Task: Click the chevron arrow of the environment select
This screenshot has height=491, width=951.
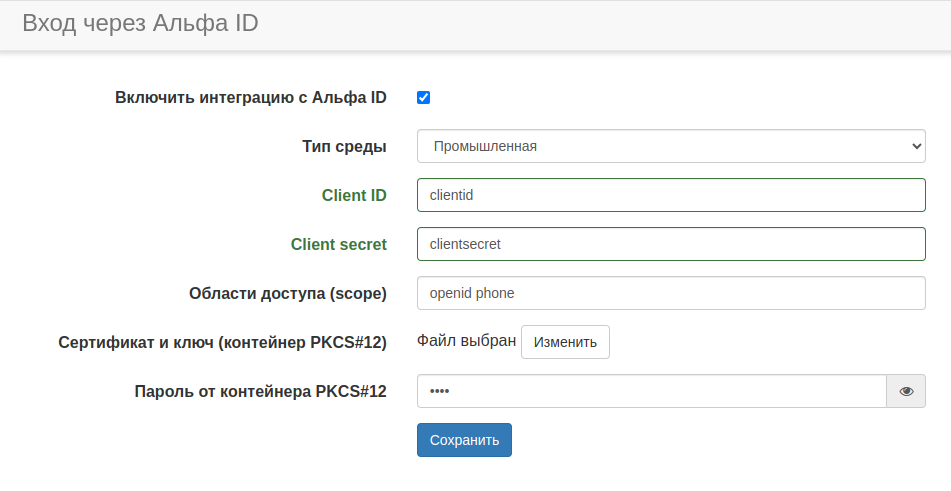Action: pos(916,146)
